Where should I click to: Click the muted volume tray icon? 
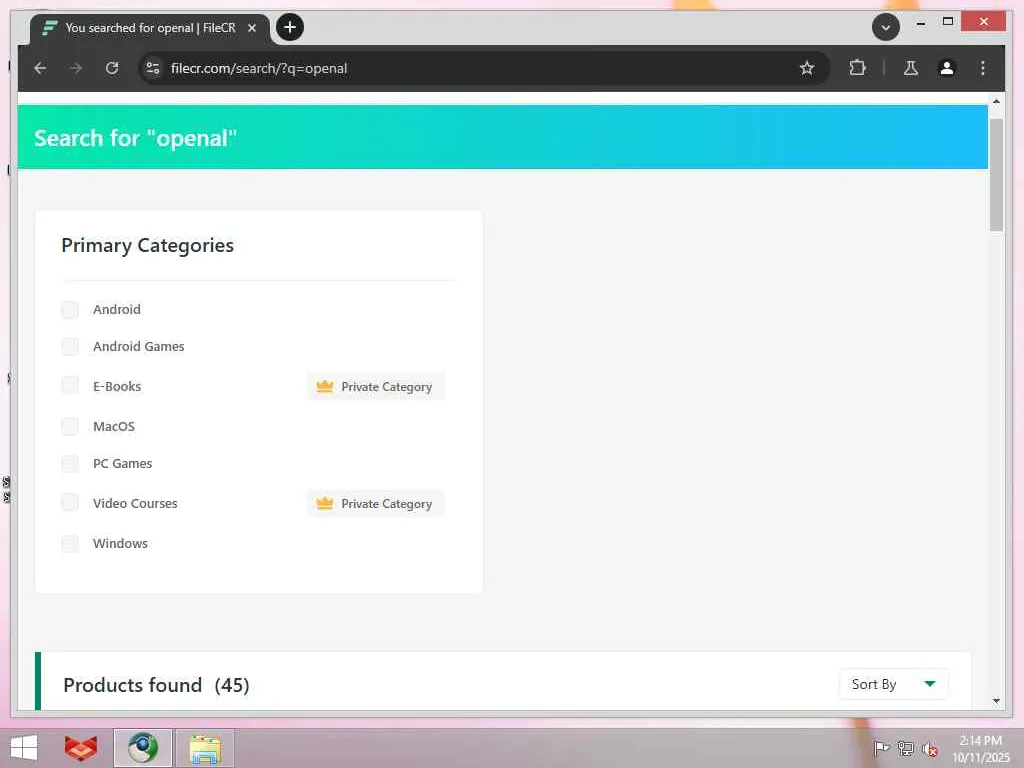pos(930,749)
